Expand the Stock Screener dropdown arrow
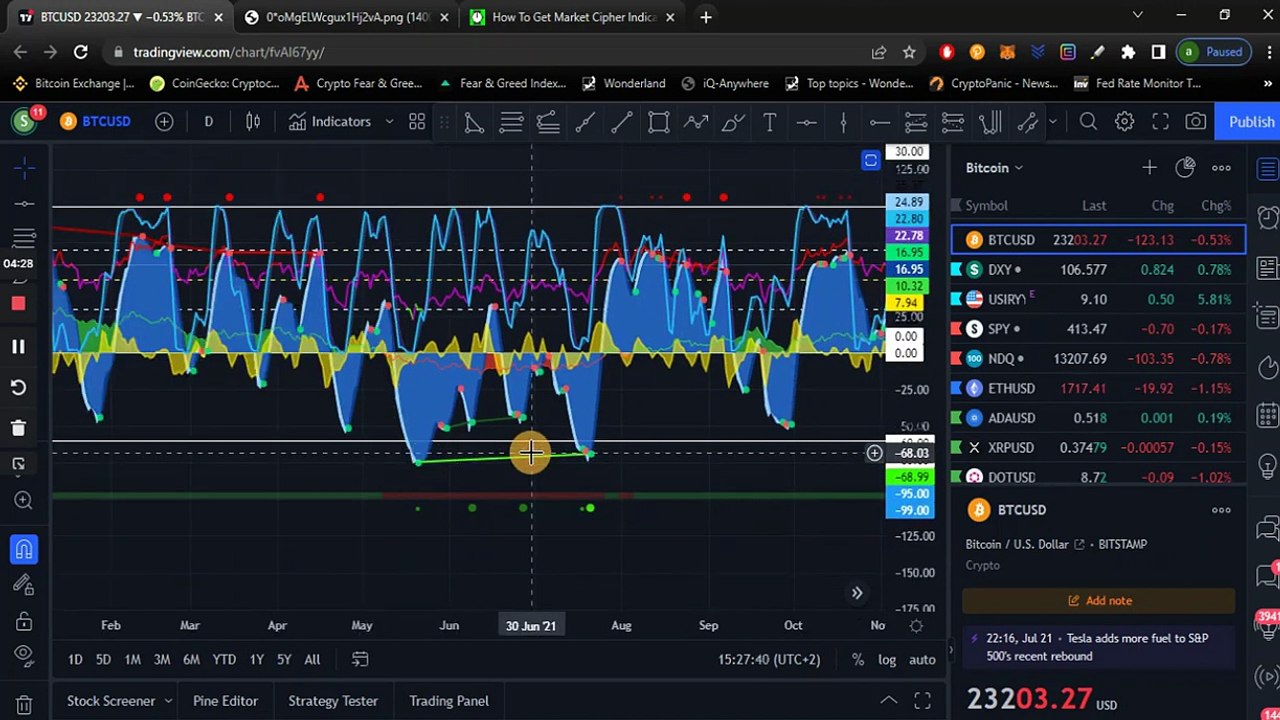This screenshot has width=1280, height=720. tap(168, 701)
